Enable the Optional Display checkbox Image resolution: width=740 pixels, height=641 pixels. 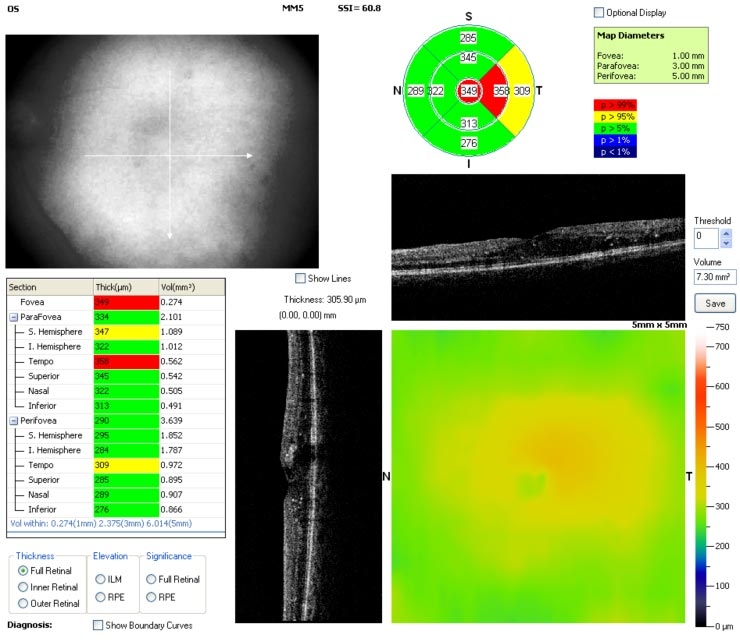tap(599, 13)
